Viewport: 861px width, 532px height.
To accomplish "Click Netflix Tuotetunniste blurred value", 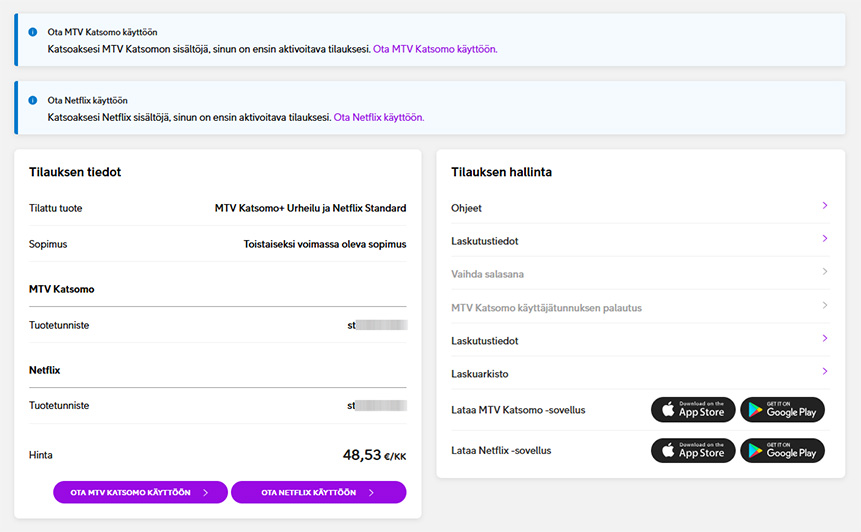I will tap(377, 406).
